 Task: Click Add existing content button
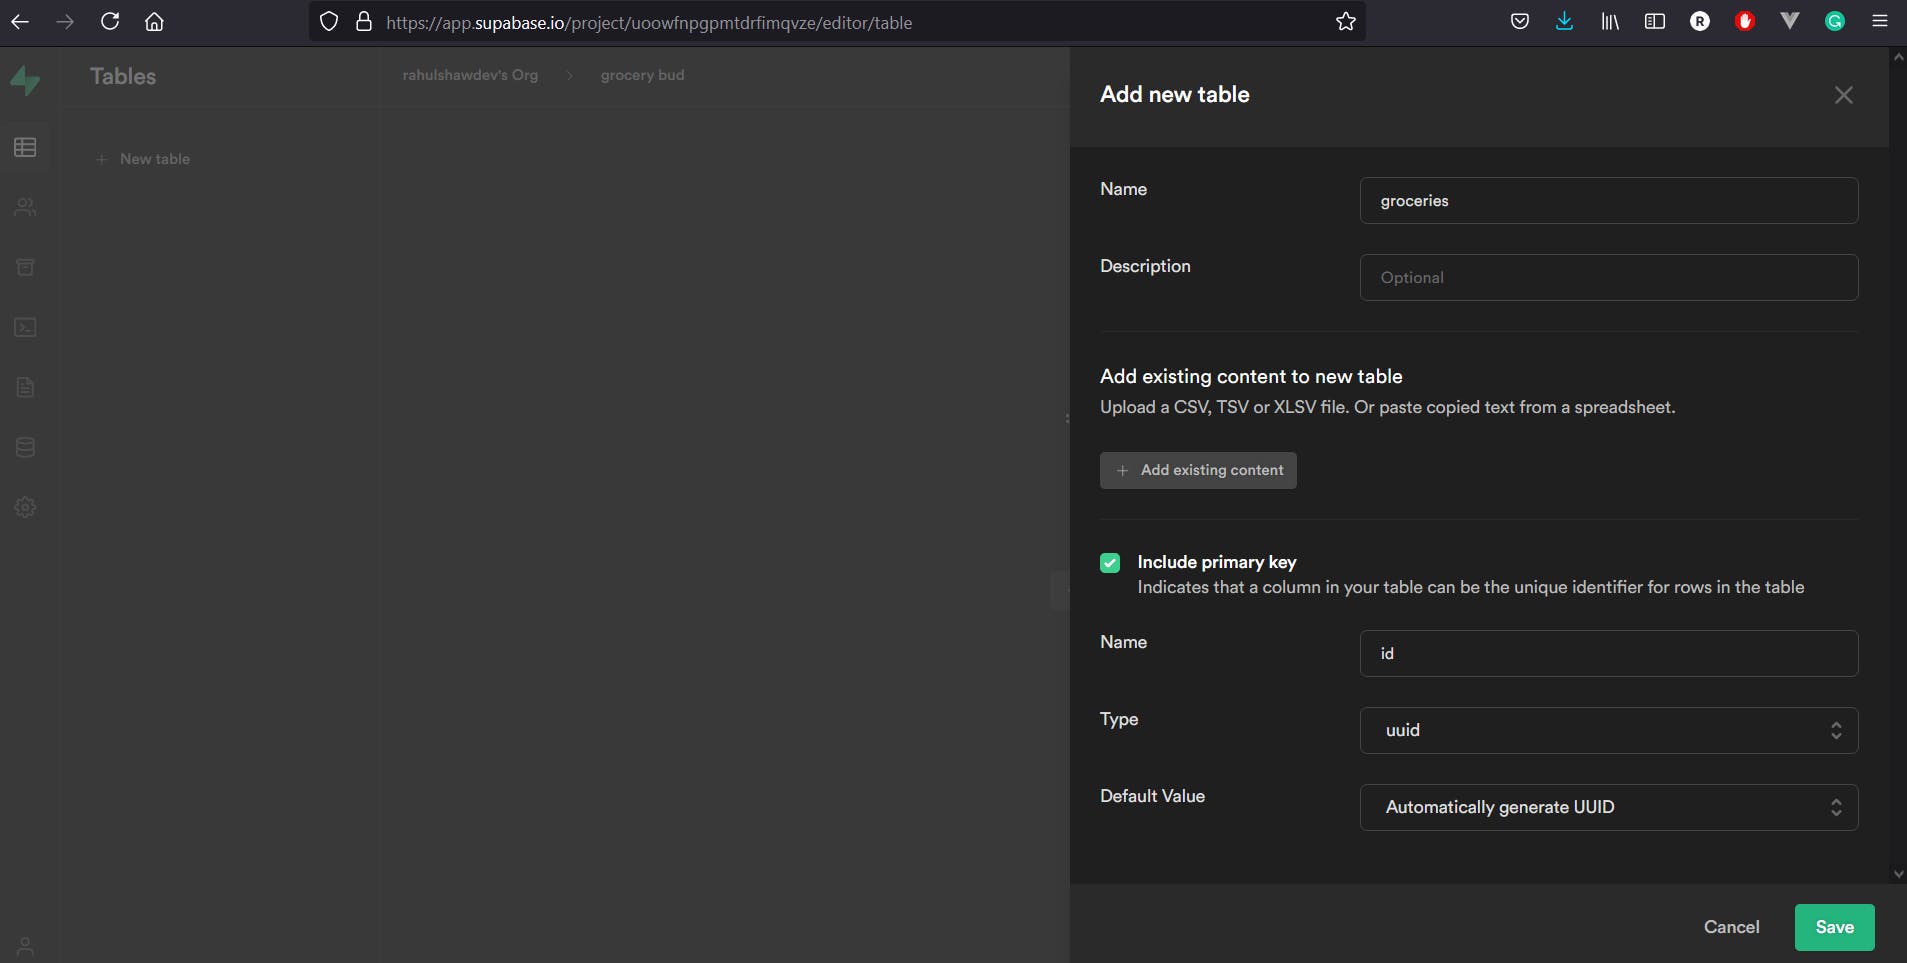pos(1198,470)
